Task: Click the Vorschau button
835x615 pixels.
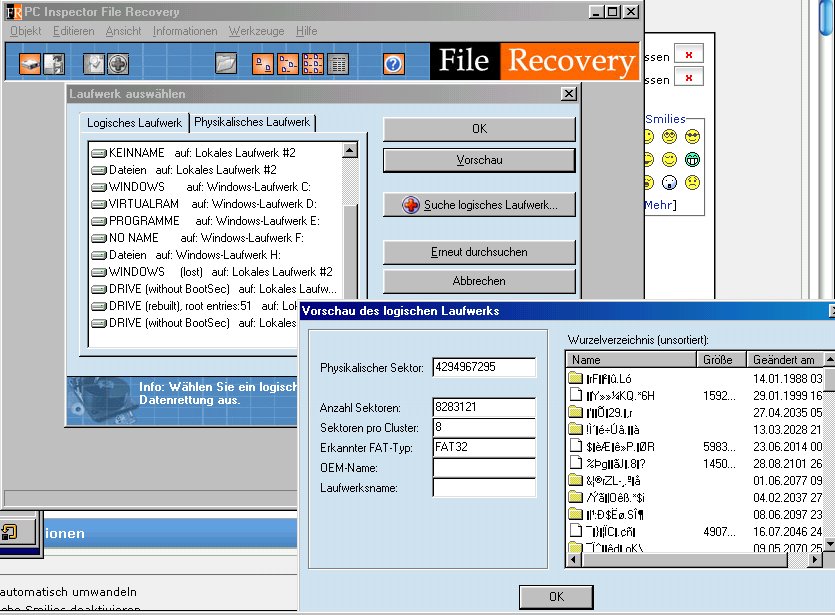Action: pos(479,160)
